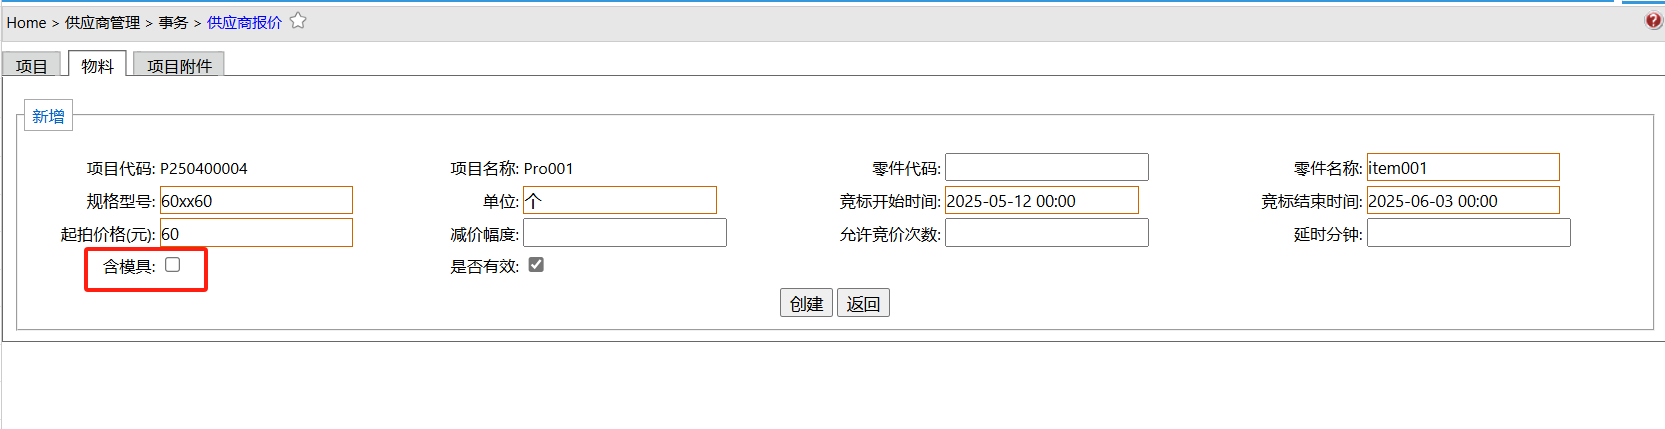Go to Home in the breadcrumb

pos(26,22)
